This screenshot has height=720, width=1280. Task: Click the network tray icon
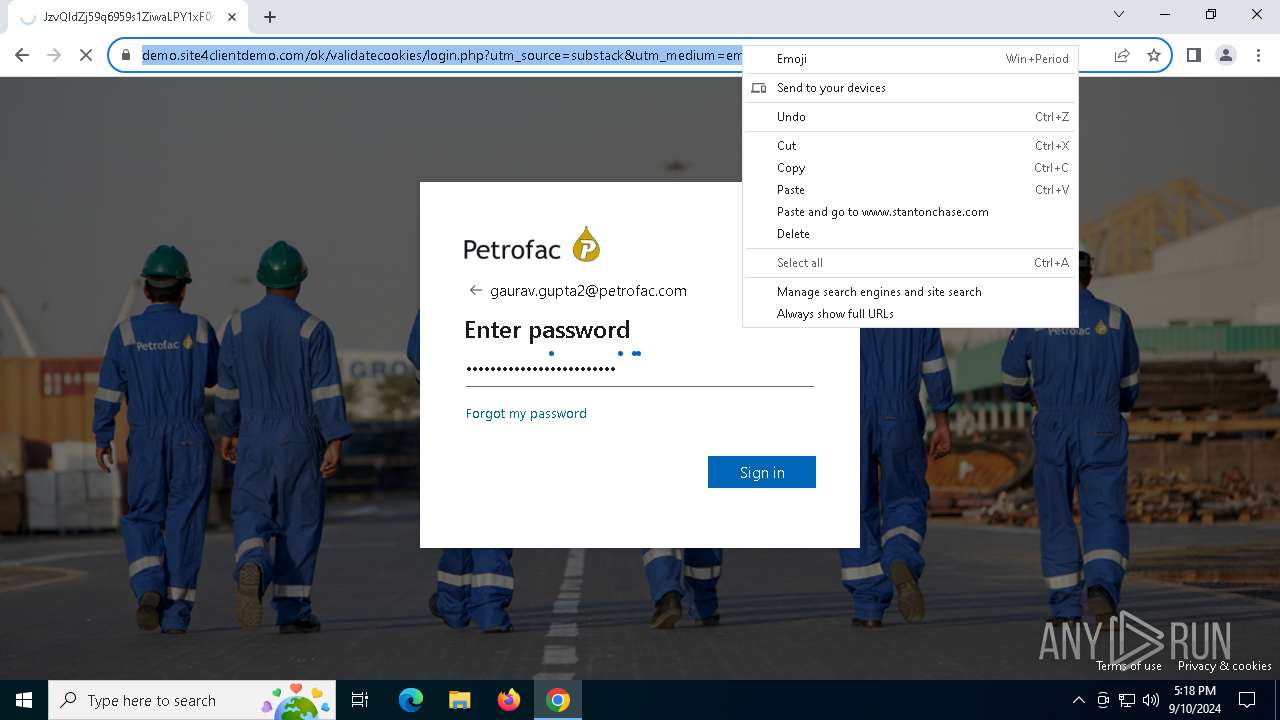point(1127,700)
